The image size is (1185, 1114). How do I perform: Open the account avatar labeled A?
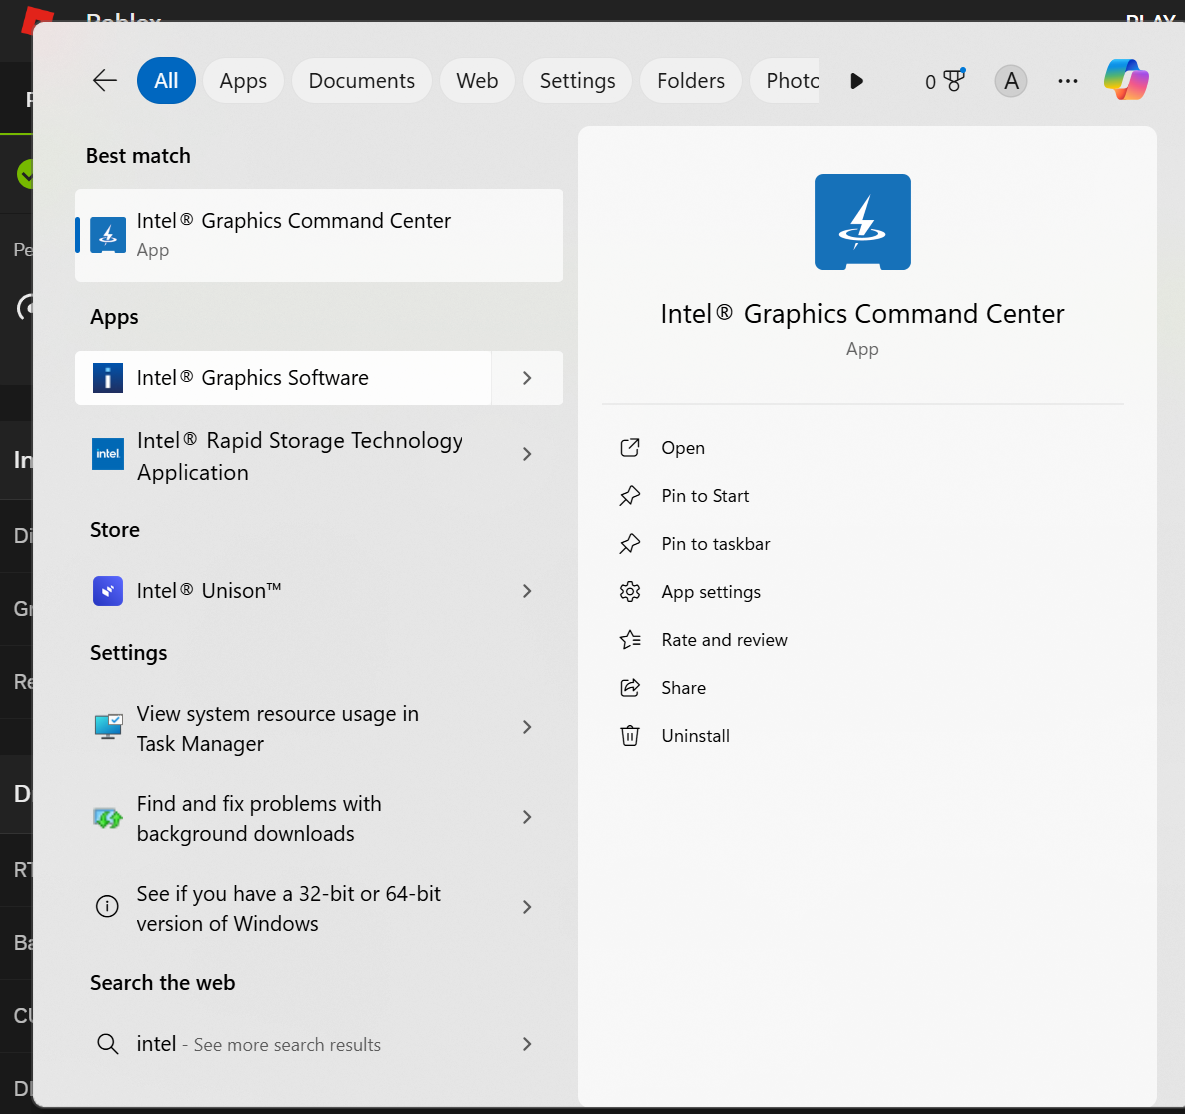[x=1011, y=81]
